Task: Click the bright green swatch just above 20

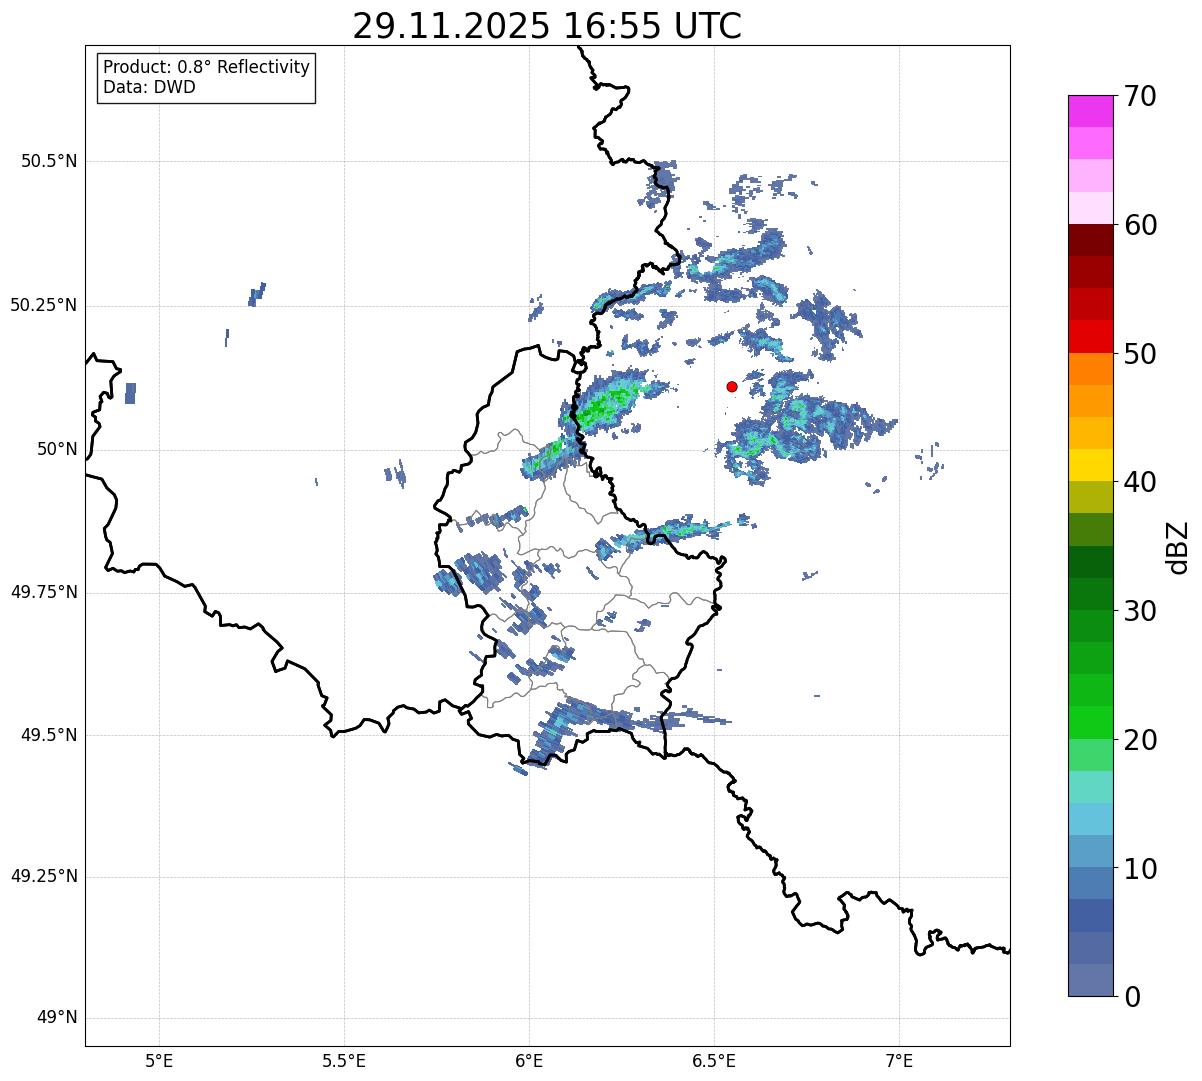Action: [1090, 722]
